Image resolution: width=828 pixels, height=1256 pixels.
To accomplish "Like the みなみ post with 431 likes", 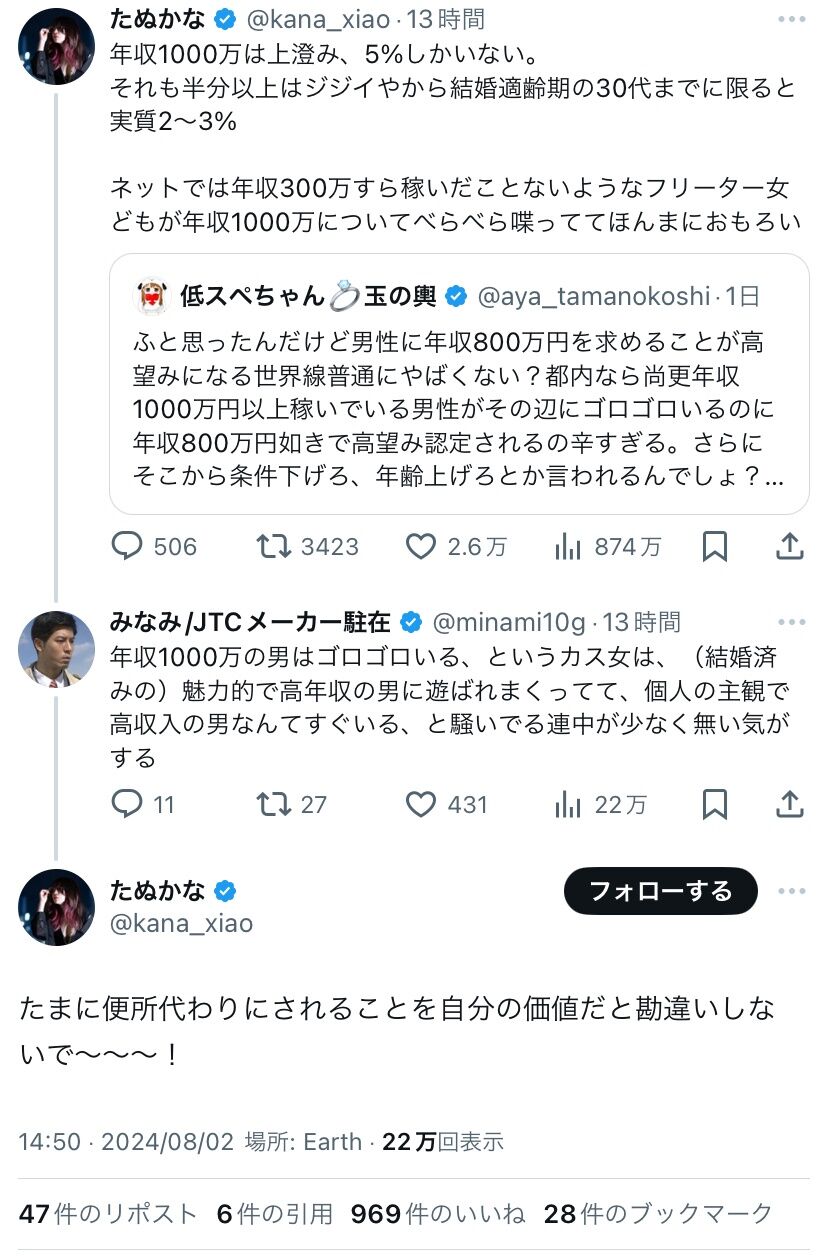I will (x=421, y=804).
